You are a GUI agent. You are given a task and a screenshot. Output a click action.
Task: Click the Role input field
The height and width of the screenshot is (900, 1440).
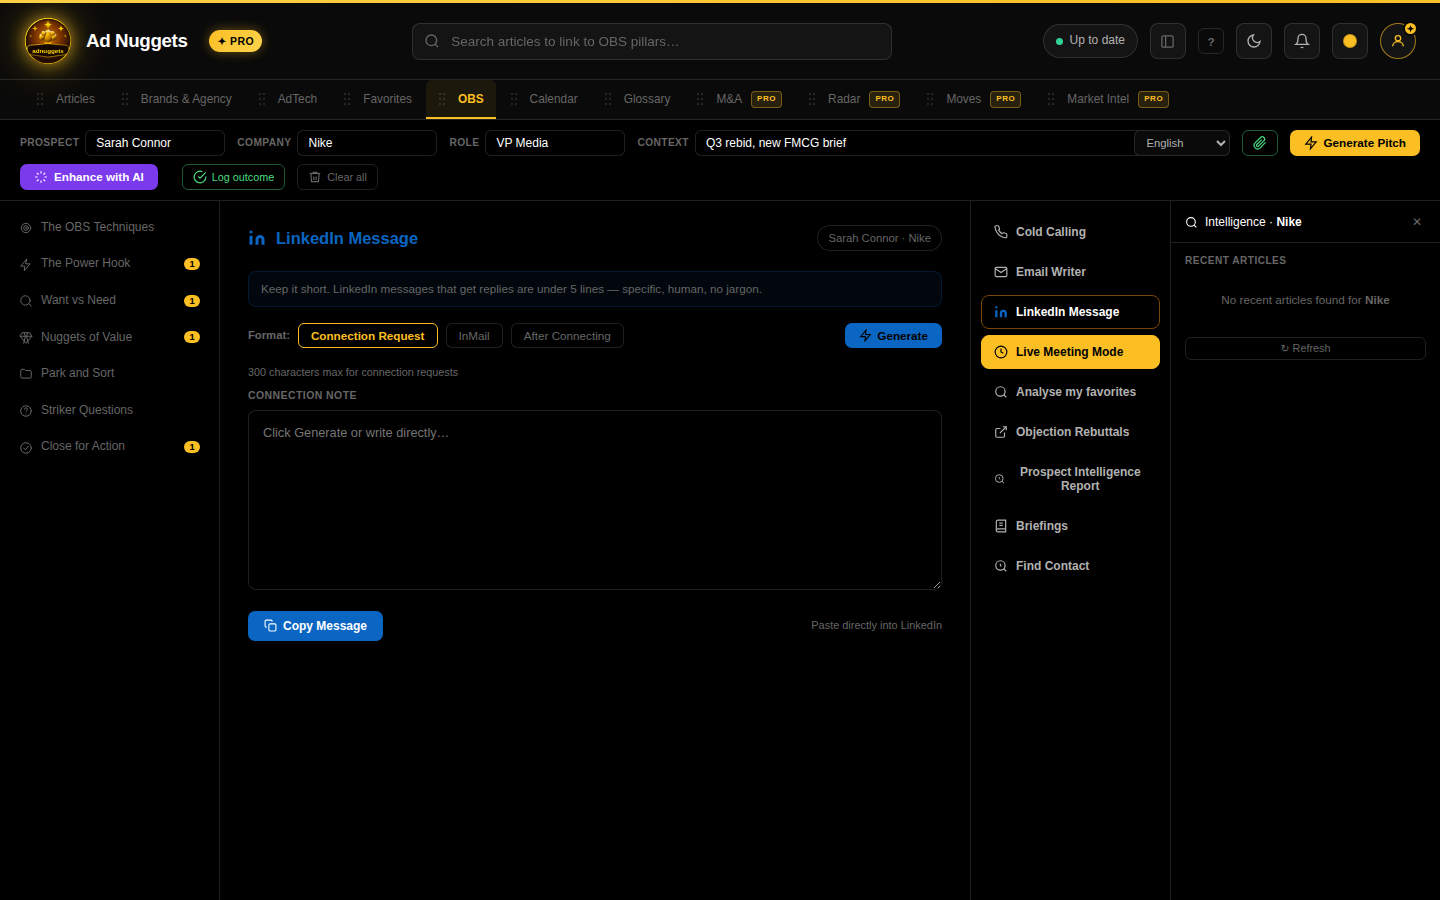click(555, 143)
